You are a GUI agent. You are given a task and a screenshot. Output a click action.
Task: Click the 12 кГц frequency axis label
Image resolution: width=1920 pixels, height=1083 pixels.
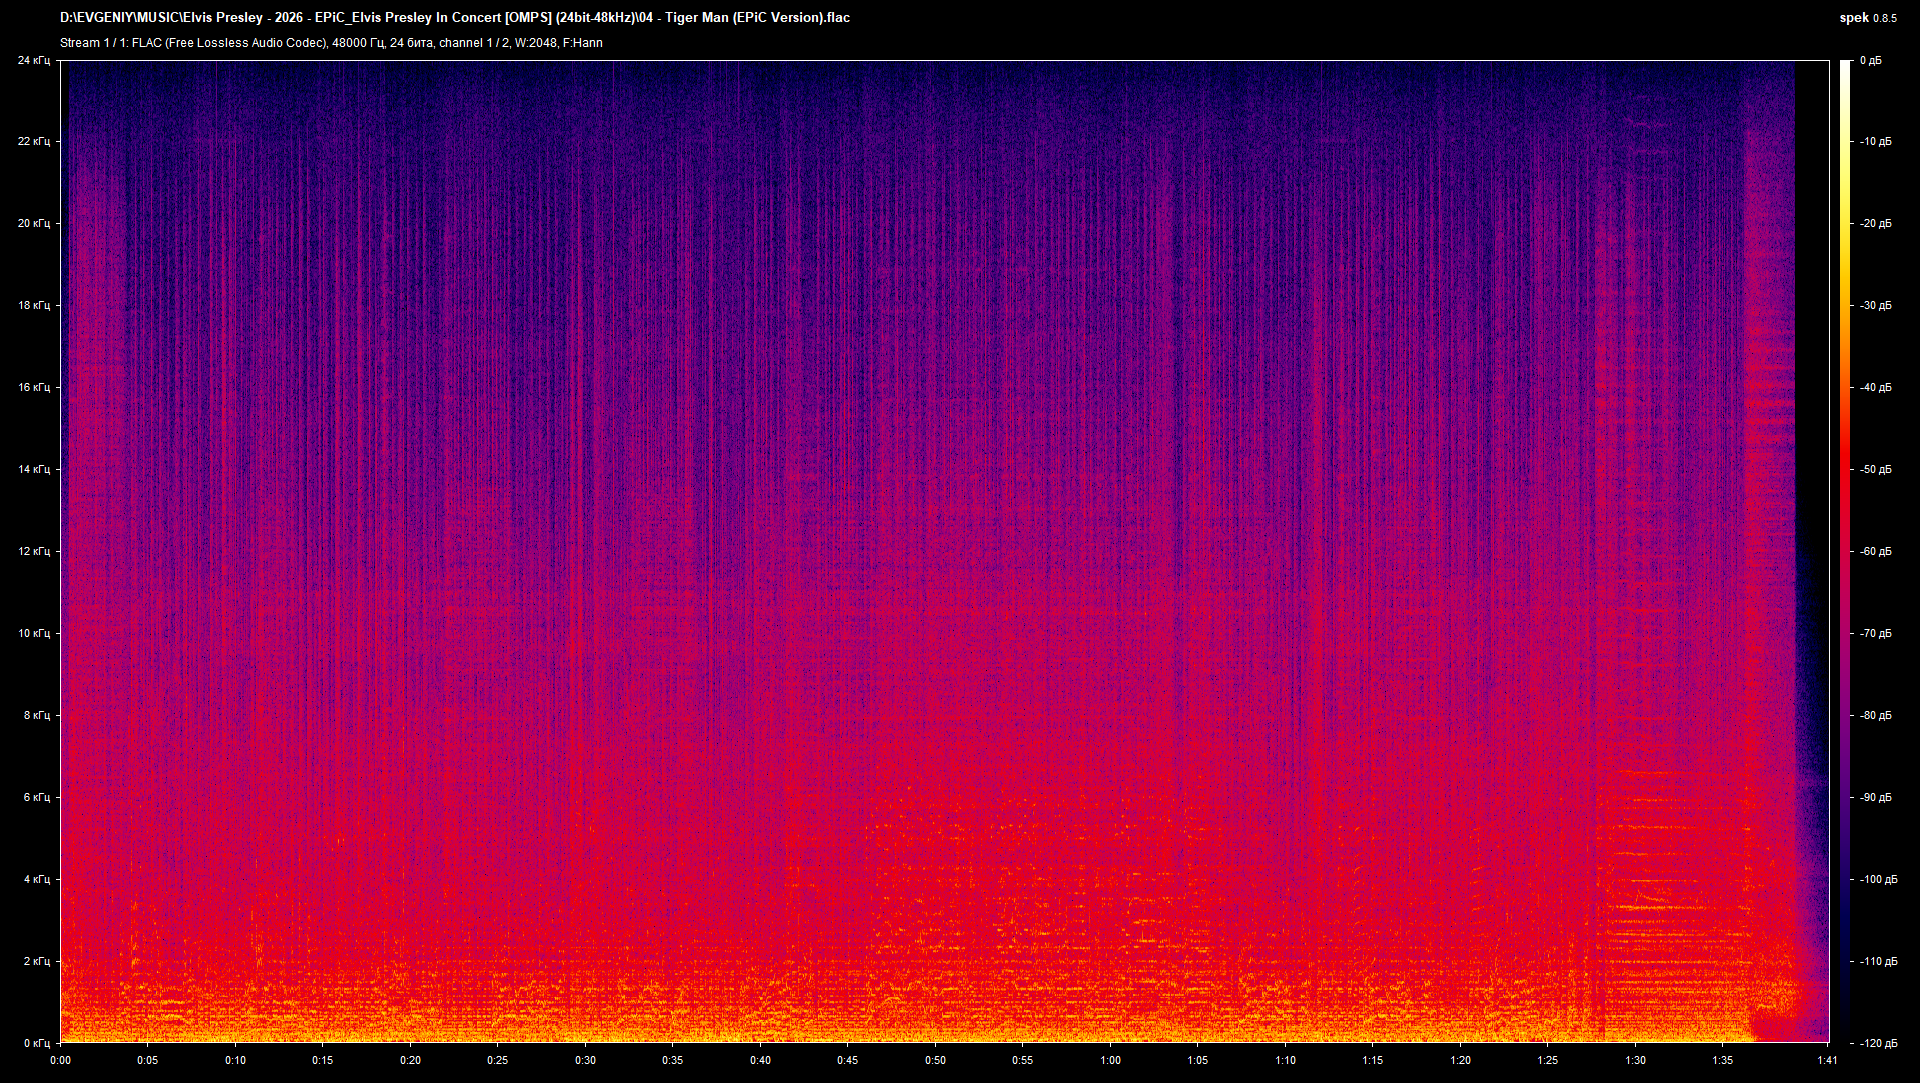pos(34,552)
